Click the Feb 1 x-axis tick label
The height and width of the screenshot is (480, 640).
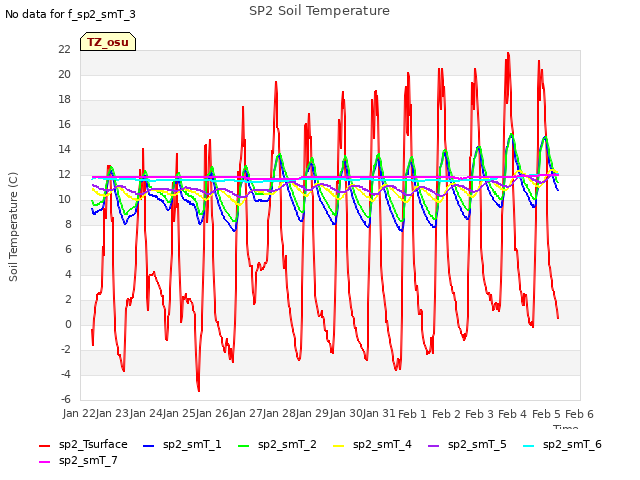[x=412, y=414]
